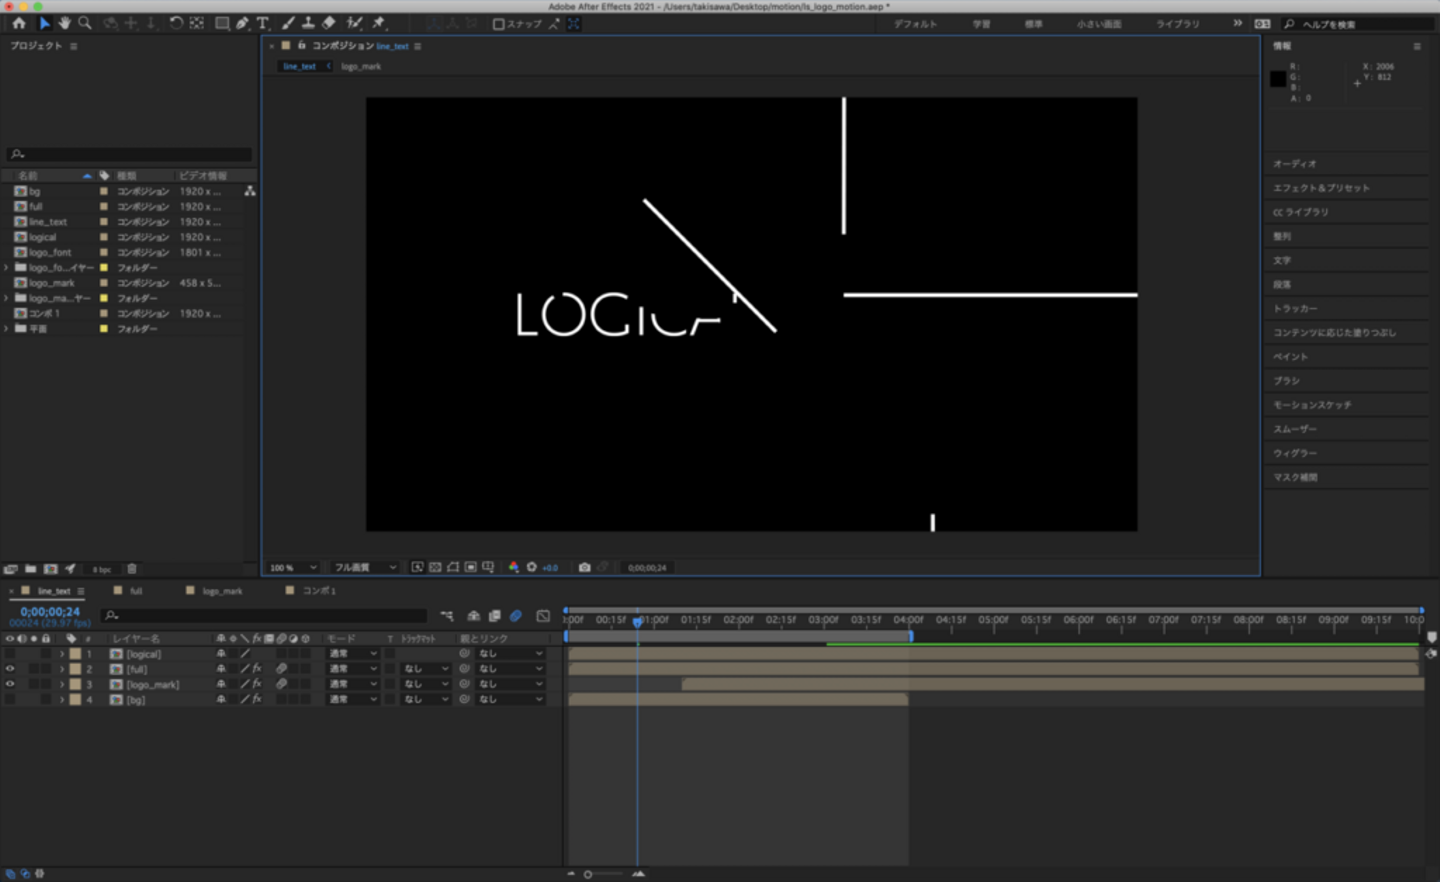Viewport: 1440px width, 882px height.
Task: Select the Clone Stamp tool
Action: click(308, 23)
